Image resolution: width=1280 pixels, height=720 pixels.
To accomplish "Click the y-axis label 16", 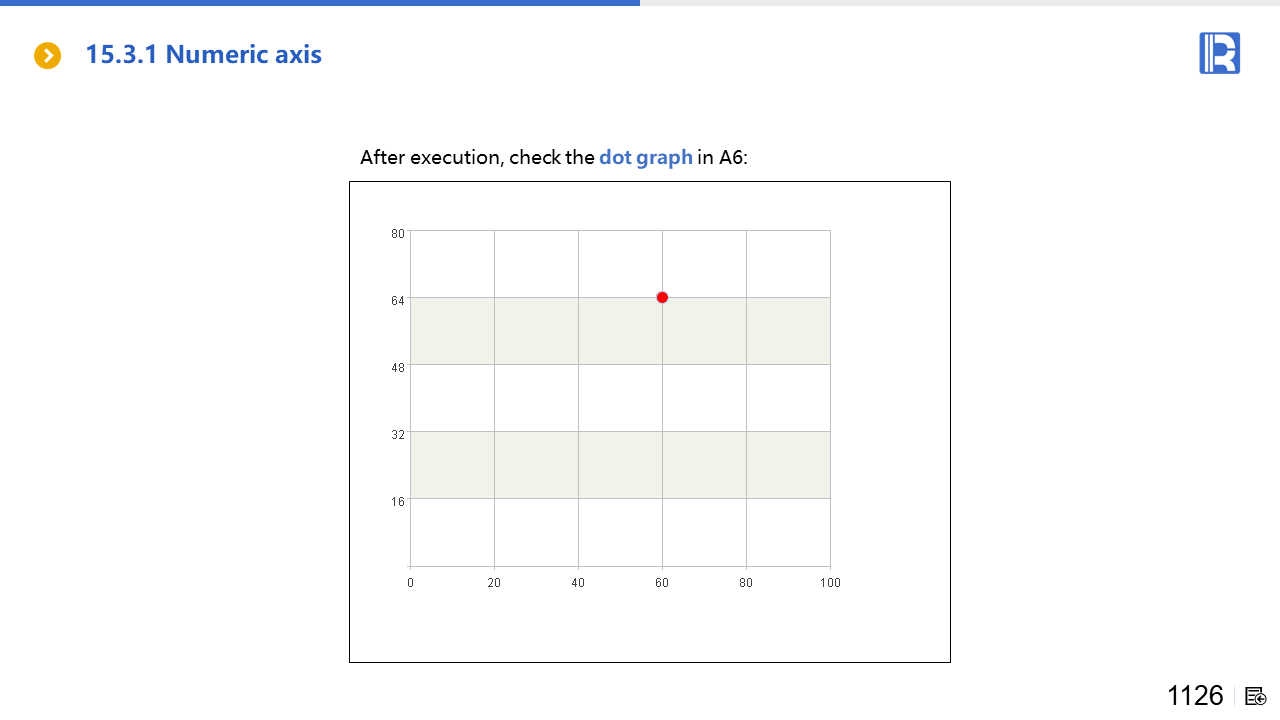I will point(398,502).
